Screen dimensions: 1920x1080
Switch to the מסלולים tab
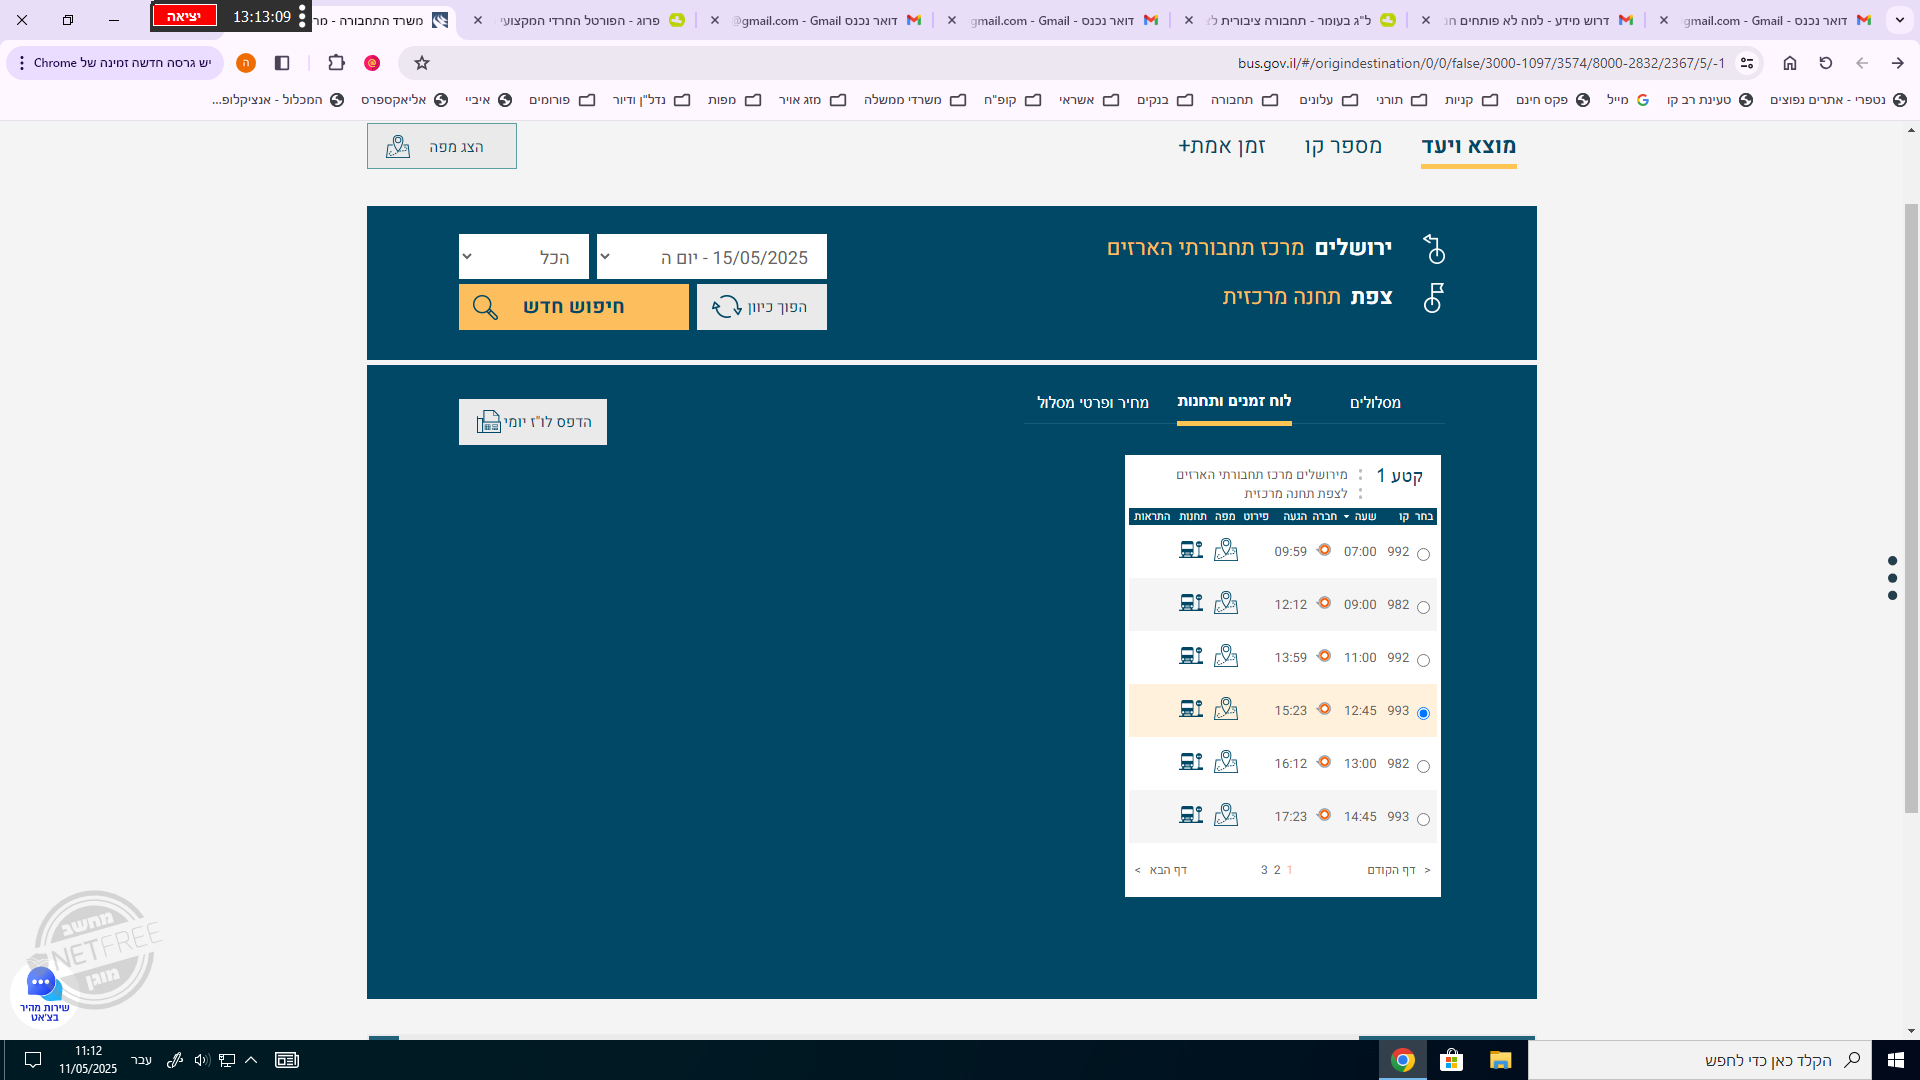[x=1375, y=402]
